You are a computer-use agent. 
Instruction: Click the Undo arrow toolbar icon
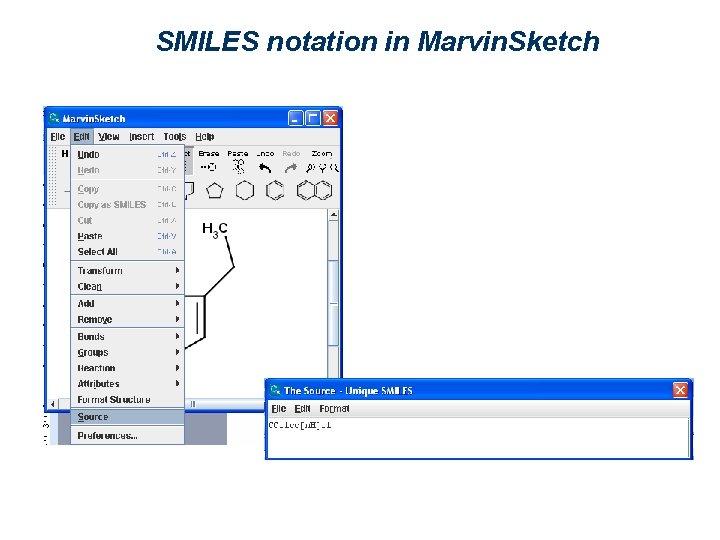pos(265,168)
